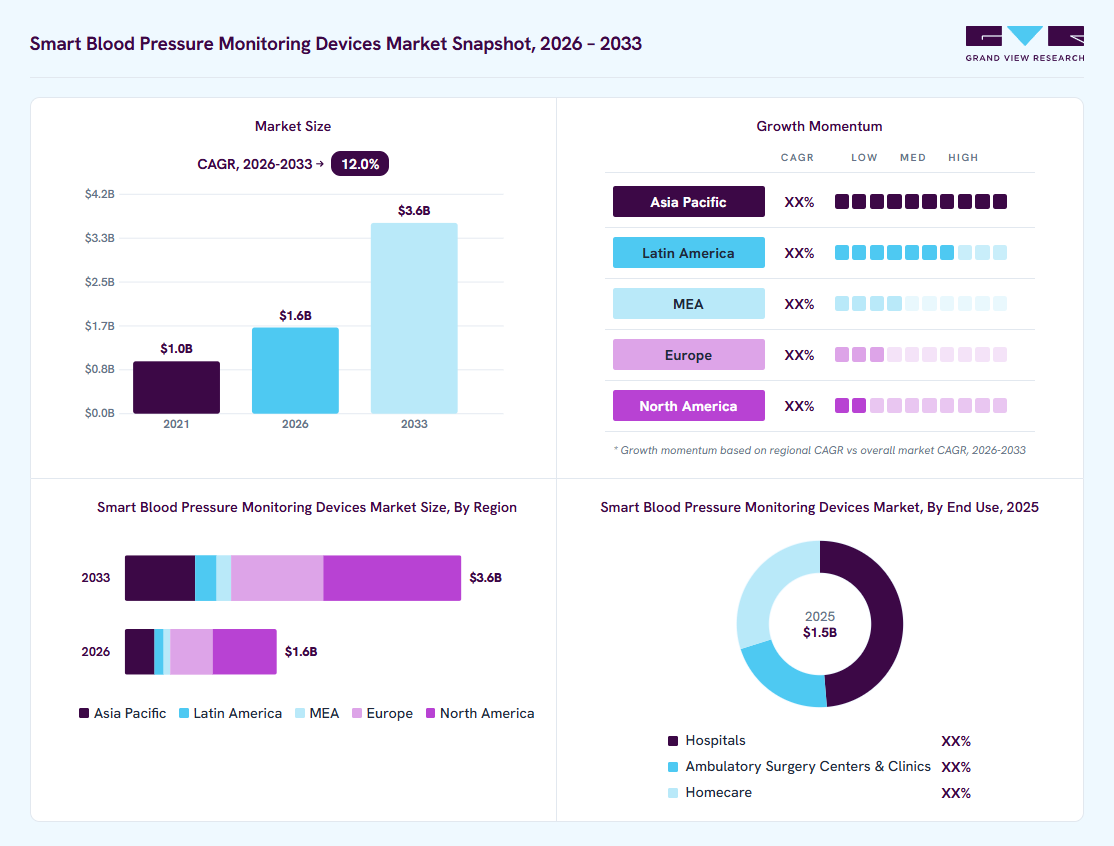Click North America legend swatch under region chart
Viewport: 1114px width, 846px height.
(431, 713)
